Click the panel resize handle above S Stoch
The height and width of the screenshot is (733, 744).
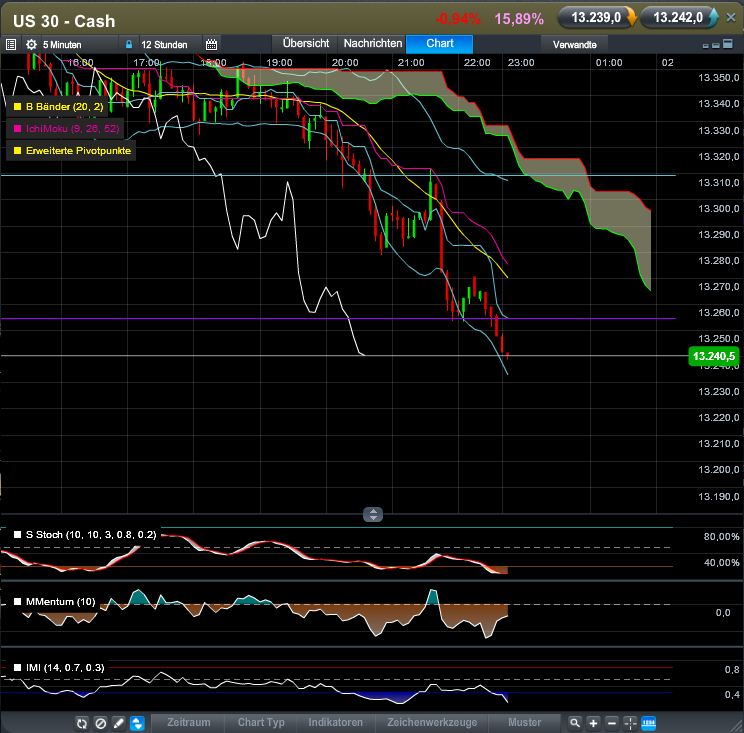pos(373,514)
